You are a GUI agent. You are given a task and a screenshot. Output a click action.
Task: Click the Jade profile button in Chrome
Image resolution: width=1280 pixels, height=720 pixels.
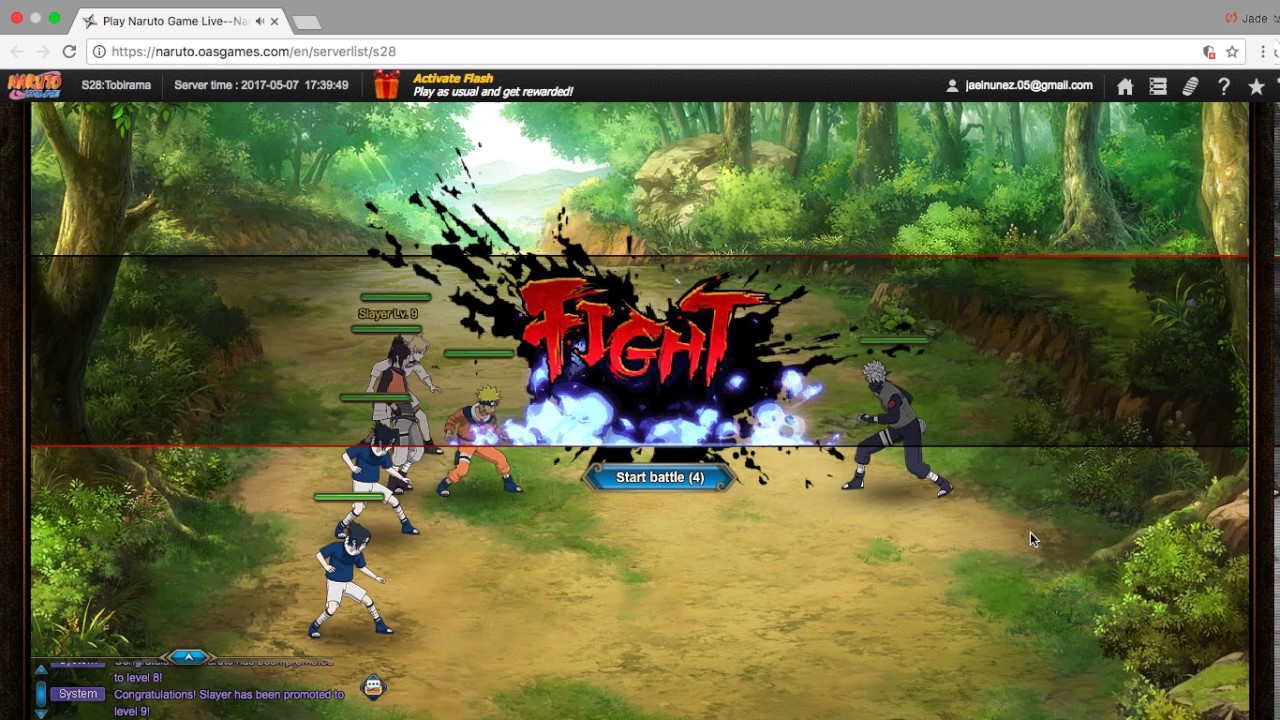pyautogui.click(x=1250, y=18)
